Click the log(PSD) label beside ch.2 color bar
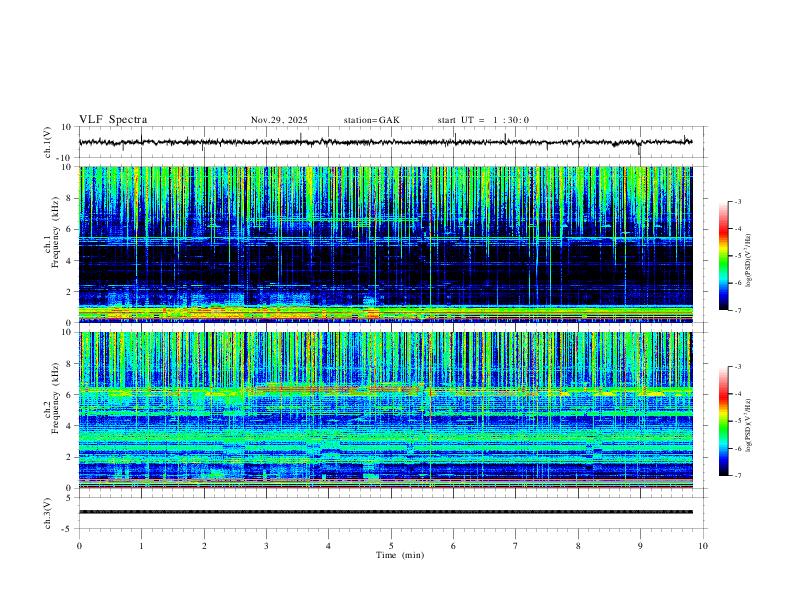The image size is (792, 612). click(x=749, y=425)
